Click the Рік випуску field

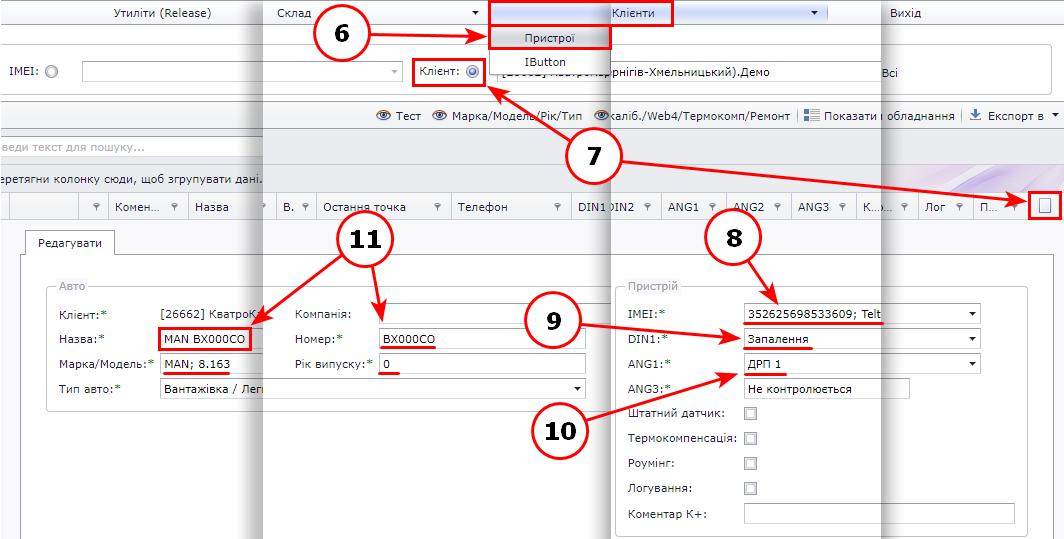482,364
